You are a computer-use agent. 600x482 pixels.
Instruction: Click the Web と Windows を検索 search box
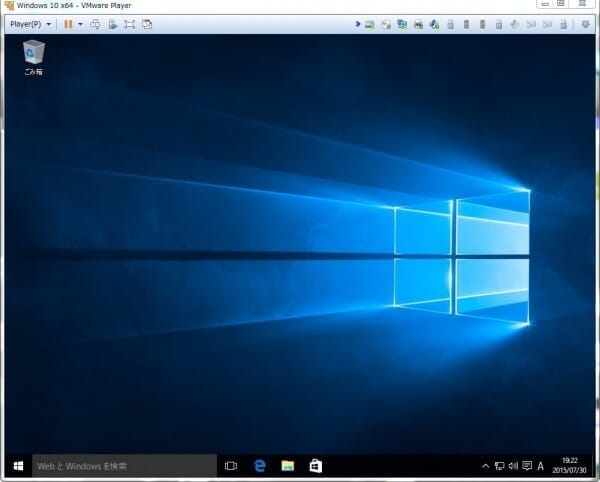(x=125, y=466)
